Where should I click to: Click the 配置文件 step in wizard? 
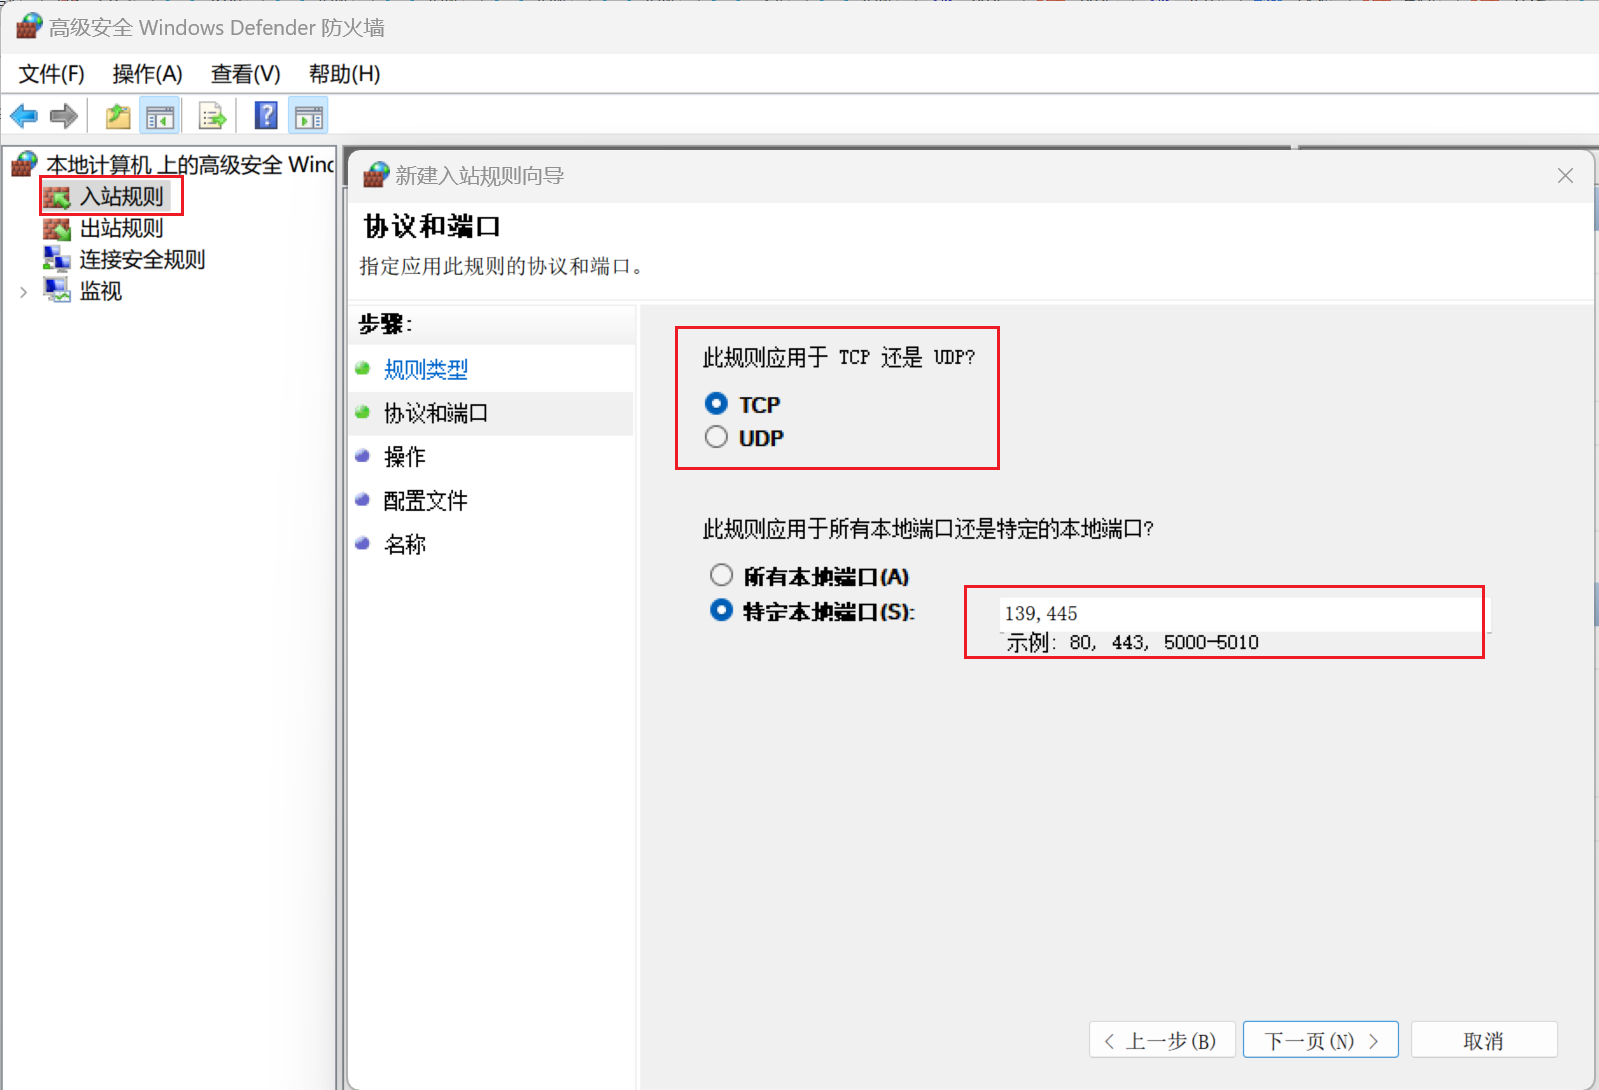coord(426,501)
